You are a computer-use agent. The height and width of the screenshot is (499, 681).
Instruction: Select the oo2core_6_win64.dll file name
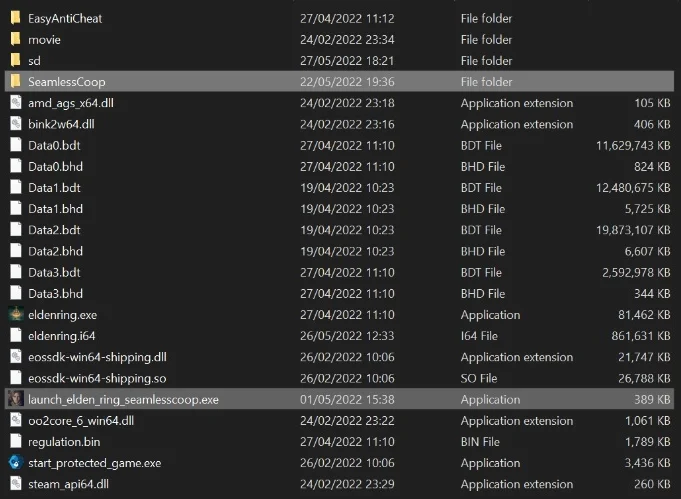click(80, 420)
